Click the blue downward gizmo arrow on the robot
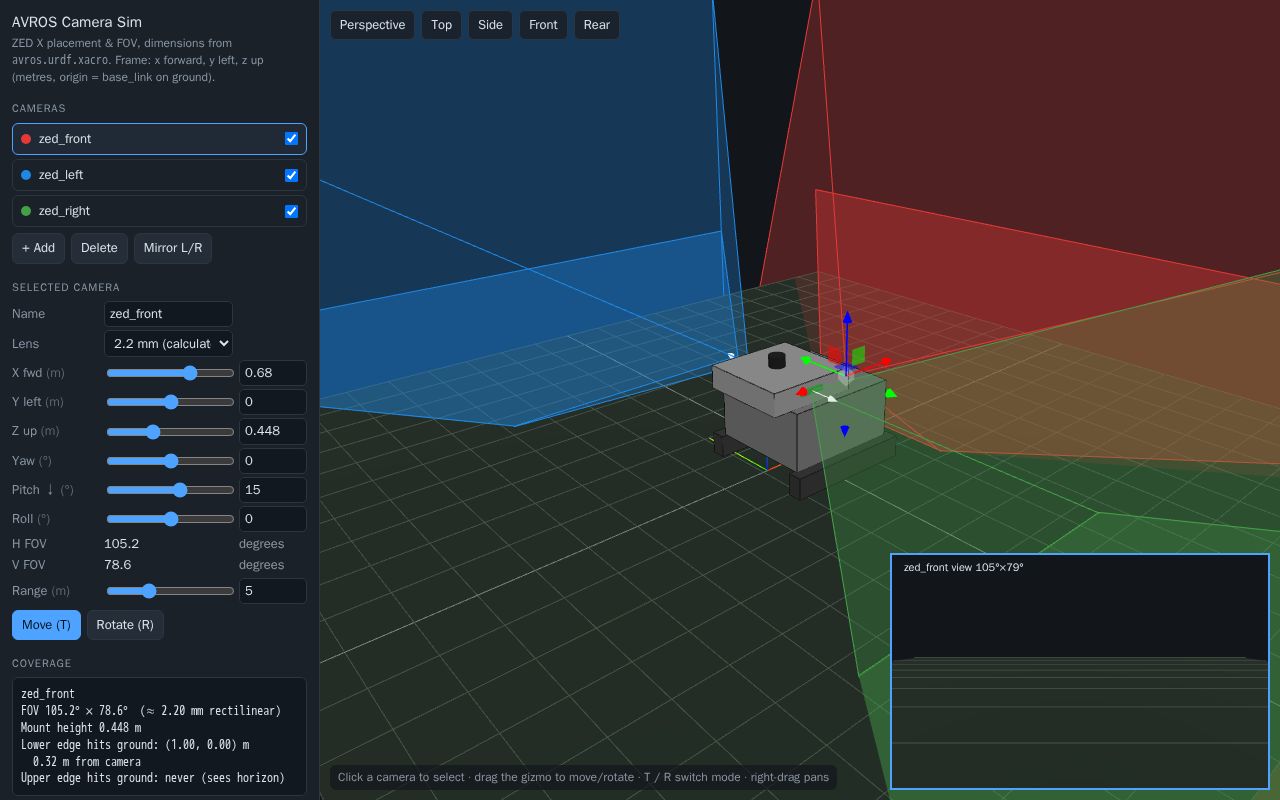Viewport: 1280px width, 800px height. click(x=845, y=431)
